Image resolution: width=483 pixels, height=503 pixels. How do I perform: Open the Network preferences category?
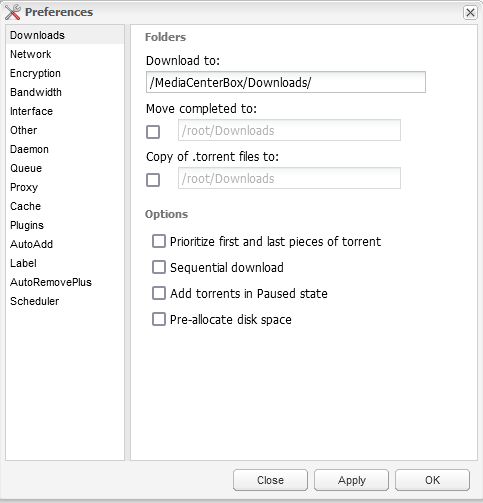click(x=31, y=54)
